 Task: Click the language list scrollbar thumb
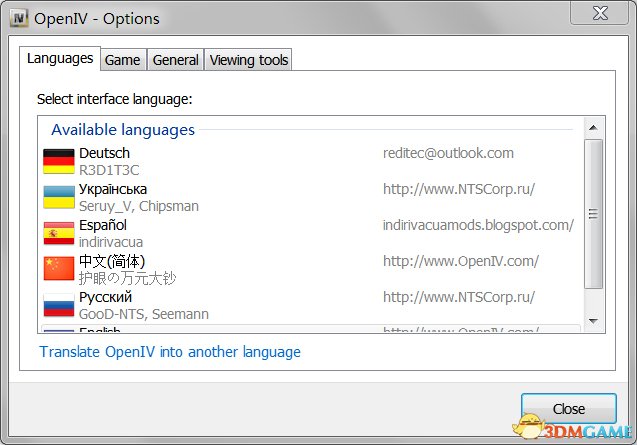tap(593, 214)
